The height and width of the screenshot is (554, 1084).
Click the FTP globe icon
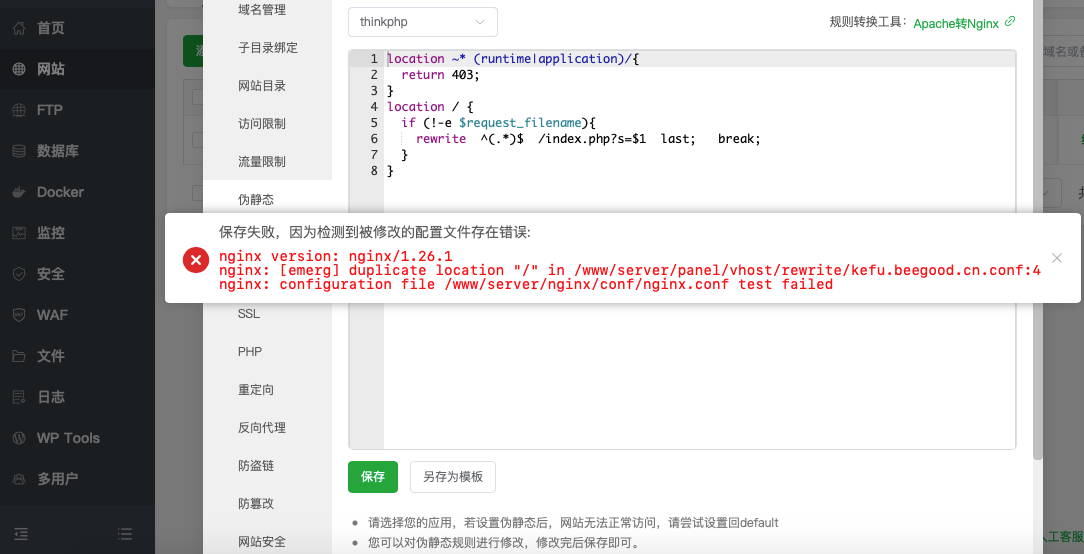[19, 110]
